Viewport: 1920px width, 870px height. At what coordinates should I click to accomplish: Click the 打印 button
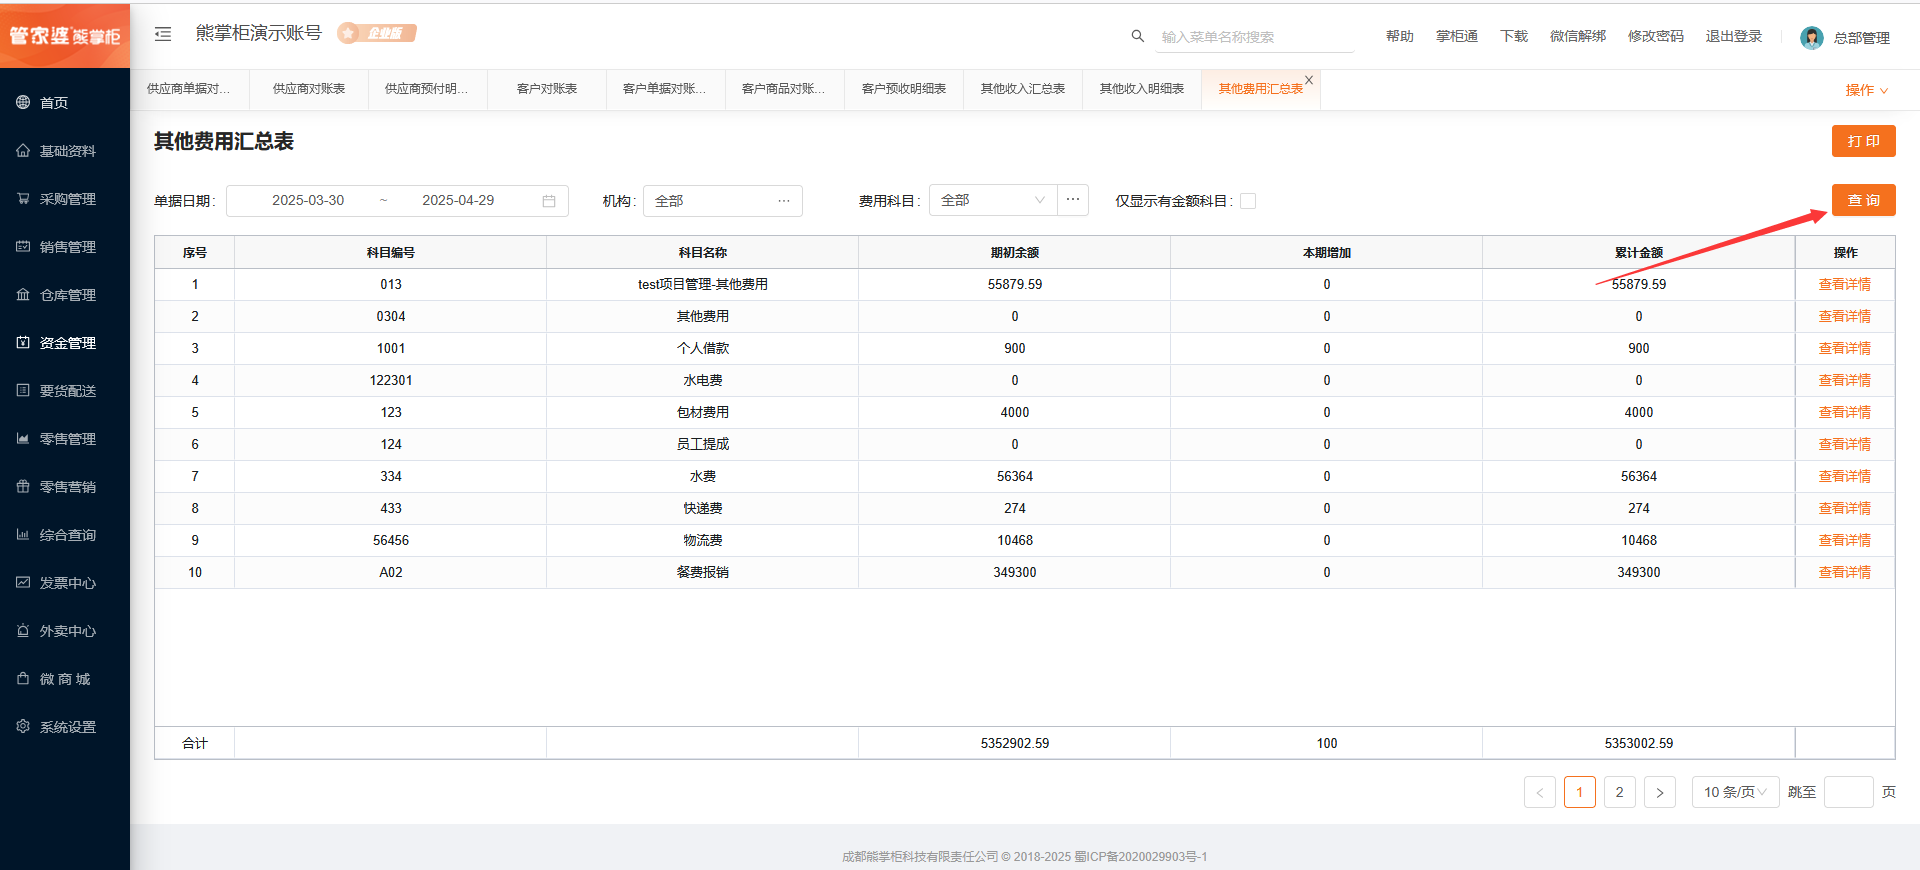[1864, 141]
